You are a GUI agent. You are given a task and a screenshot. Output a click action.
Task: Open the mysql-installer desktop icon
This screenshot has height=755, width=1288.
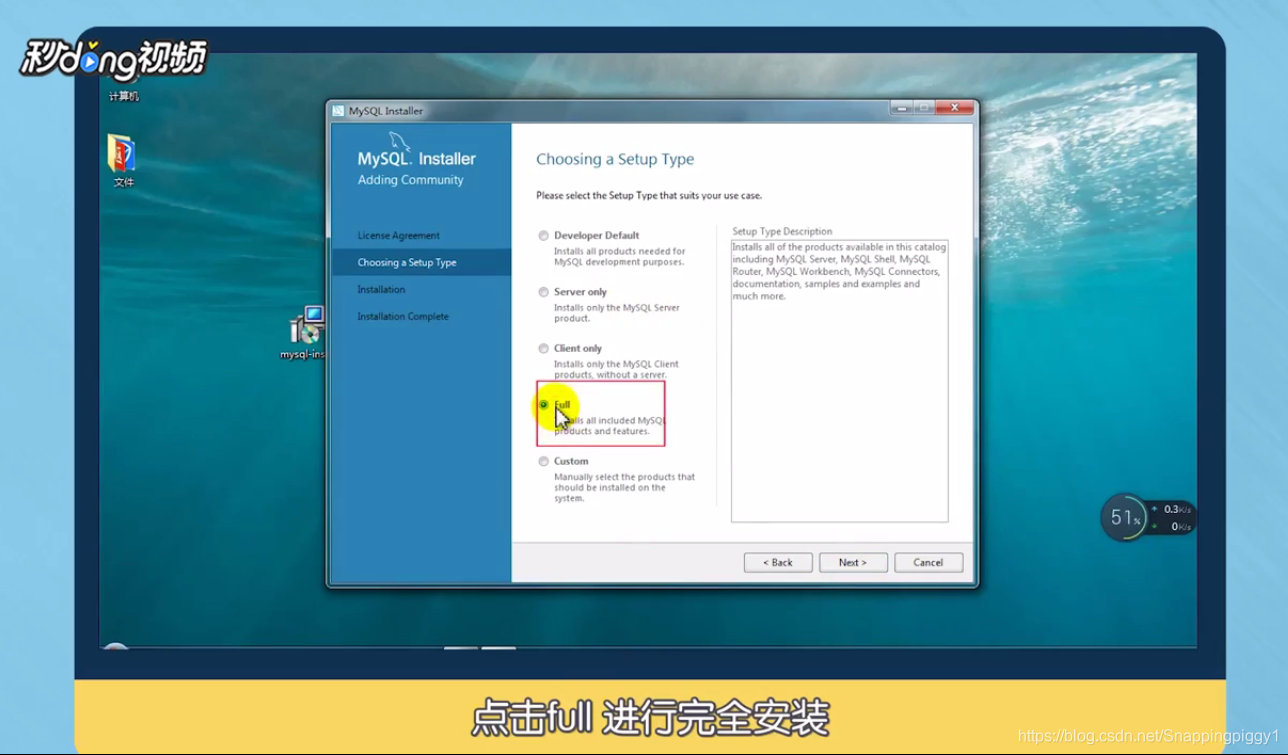(x=306, y=334)
